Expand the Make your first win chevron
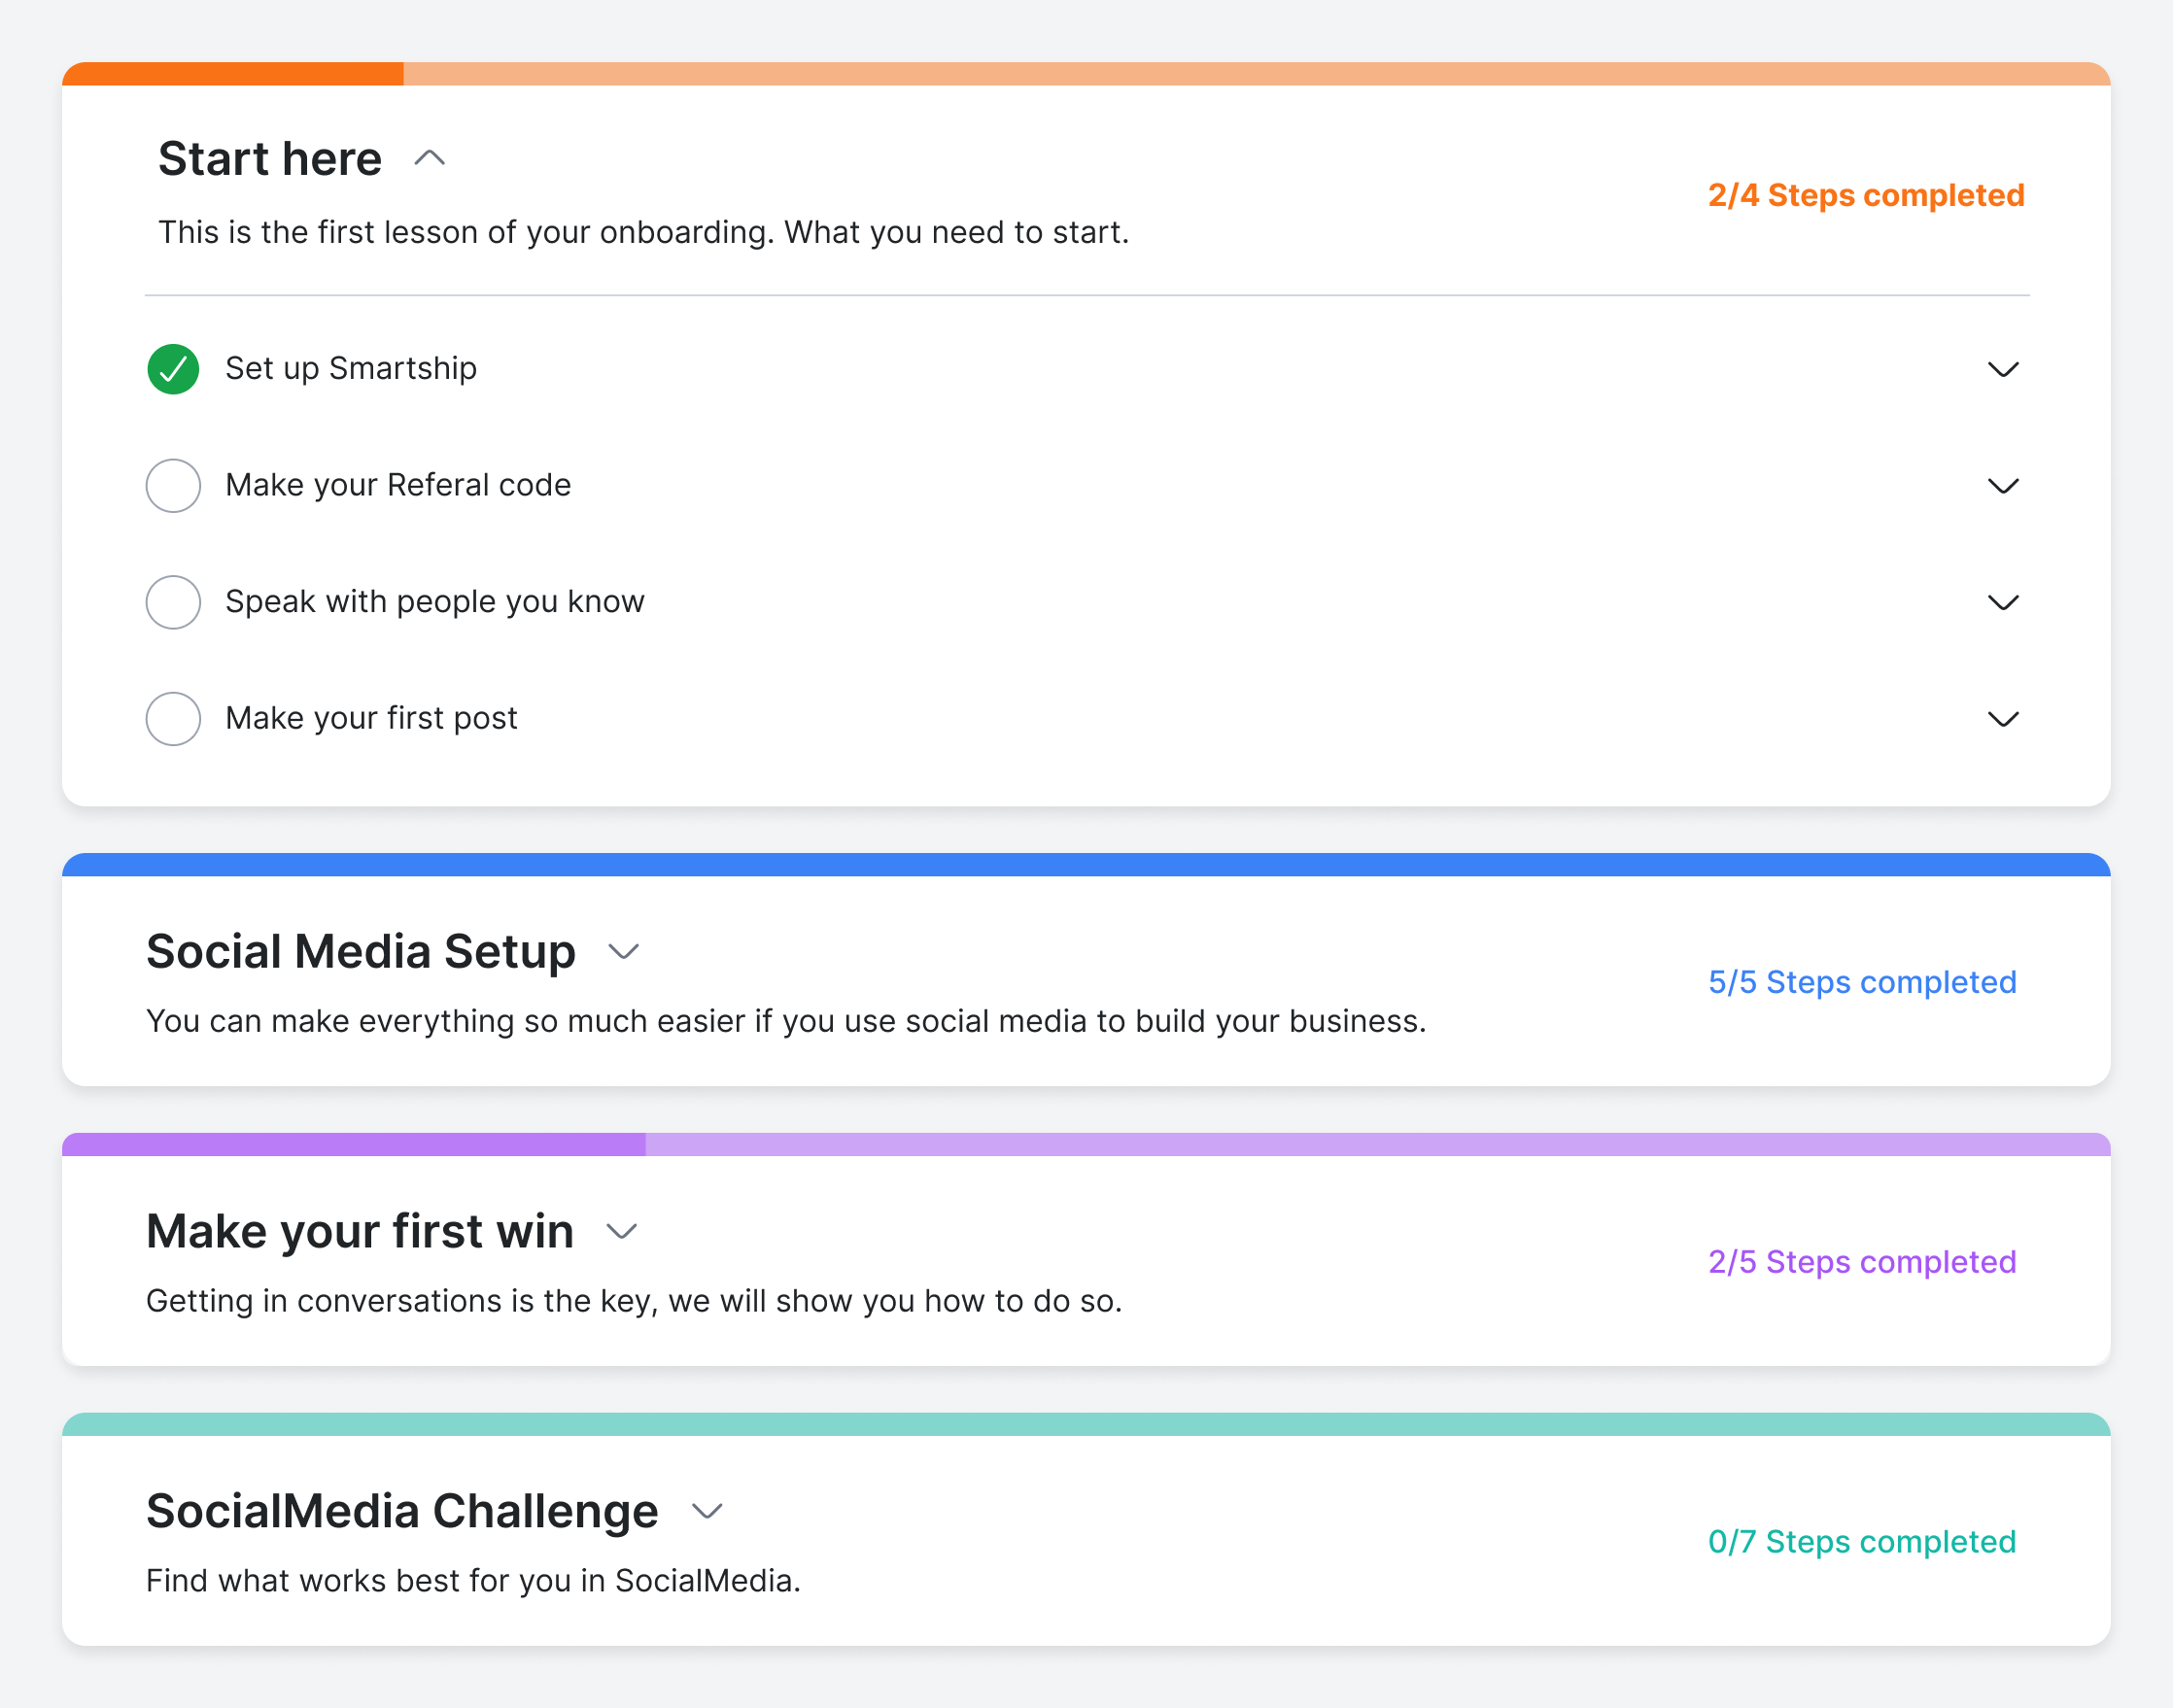Screen dimensions: 2173x1708 [621, 1231]
